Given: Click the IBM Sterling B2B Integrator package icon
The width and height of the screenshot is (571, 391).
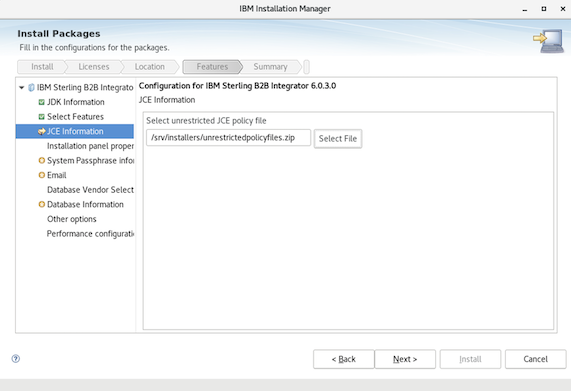Looking at the screenshot, I should pos(31,88).
